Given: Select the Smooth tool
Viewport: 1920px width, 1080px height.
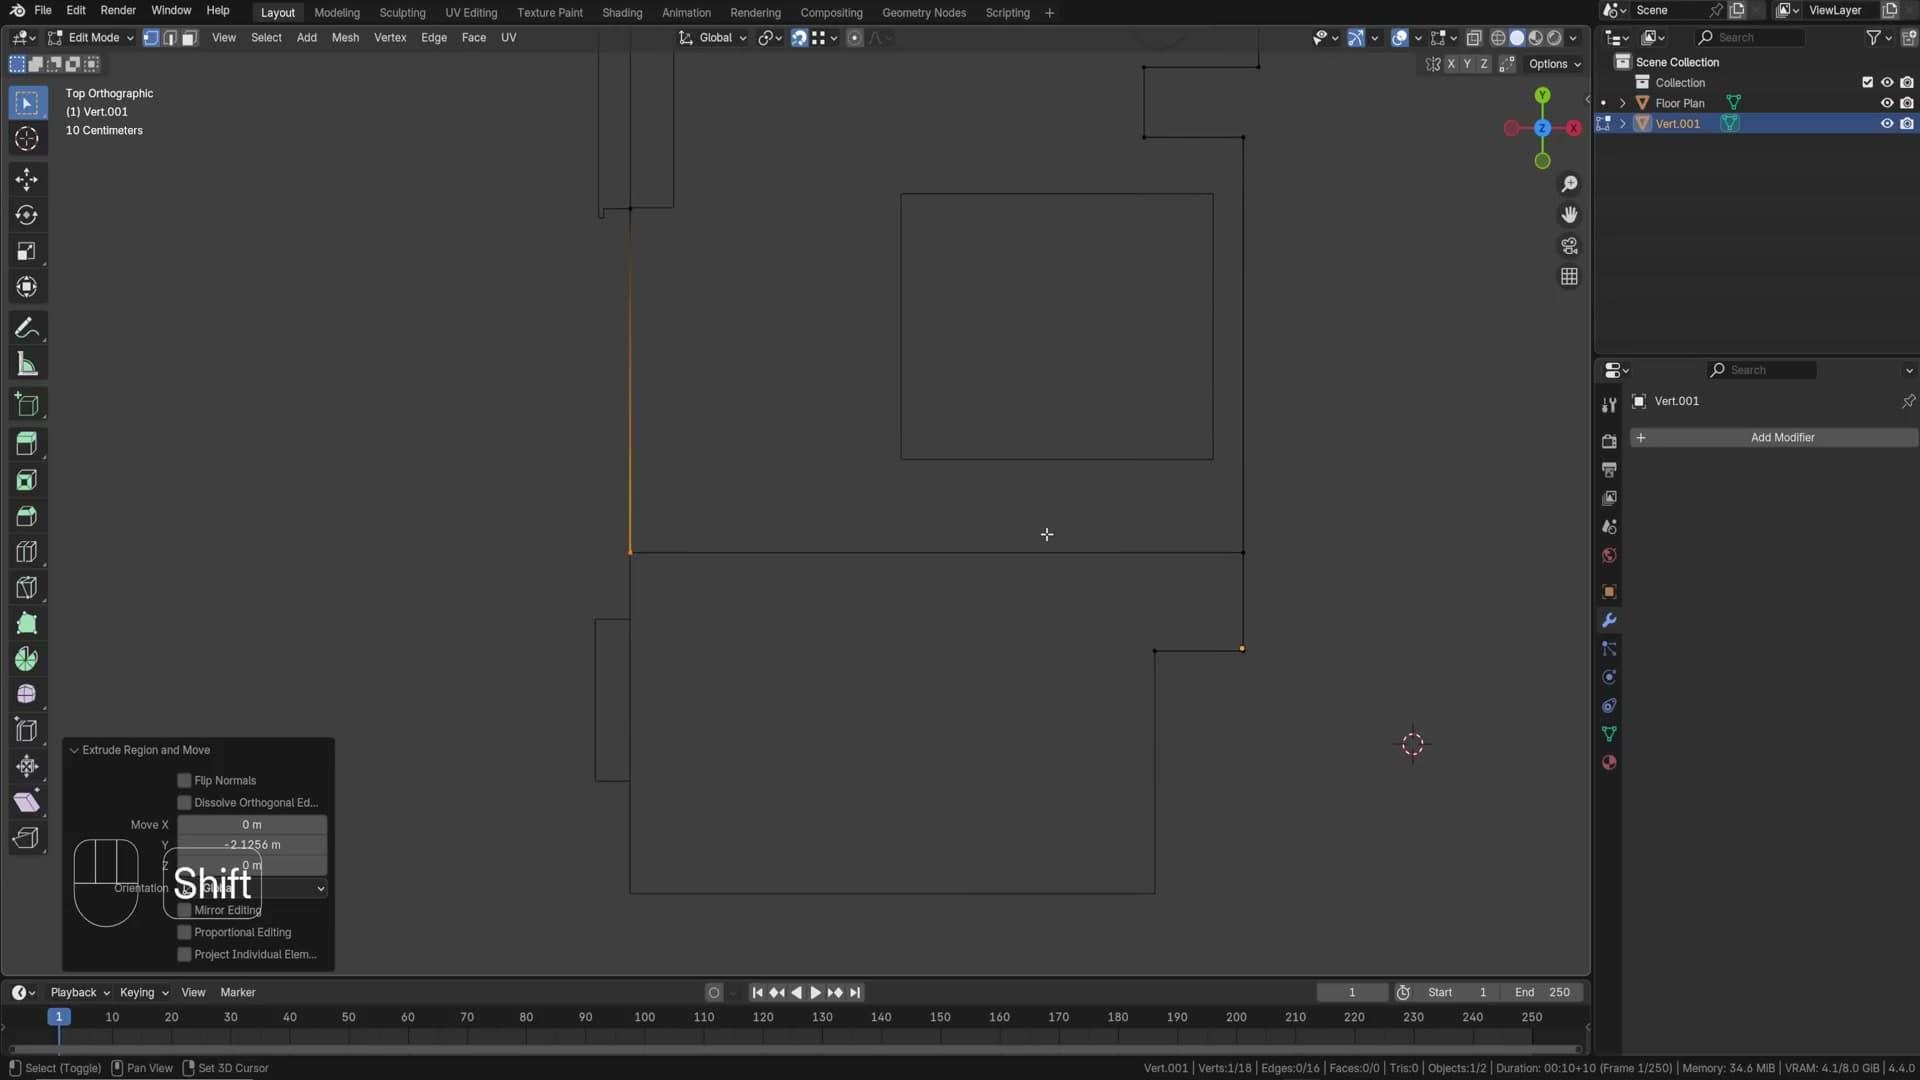Looking at the screenshot, I should pos(27,695).
